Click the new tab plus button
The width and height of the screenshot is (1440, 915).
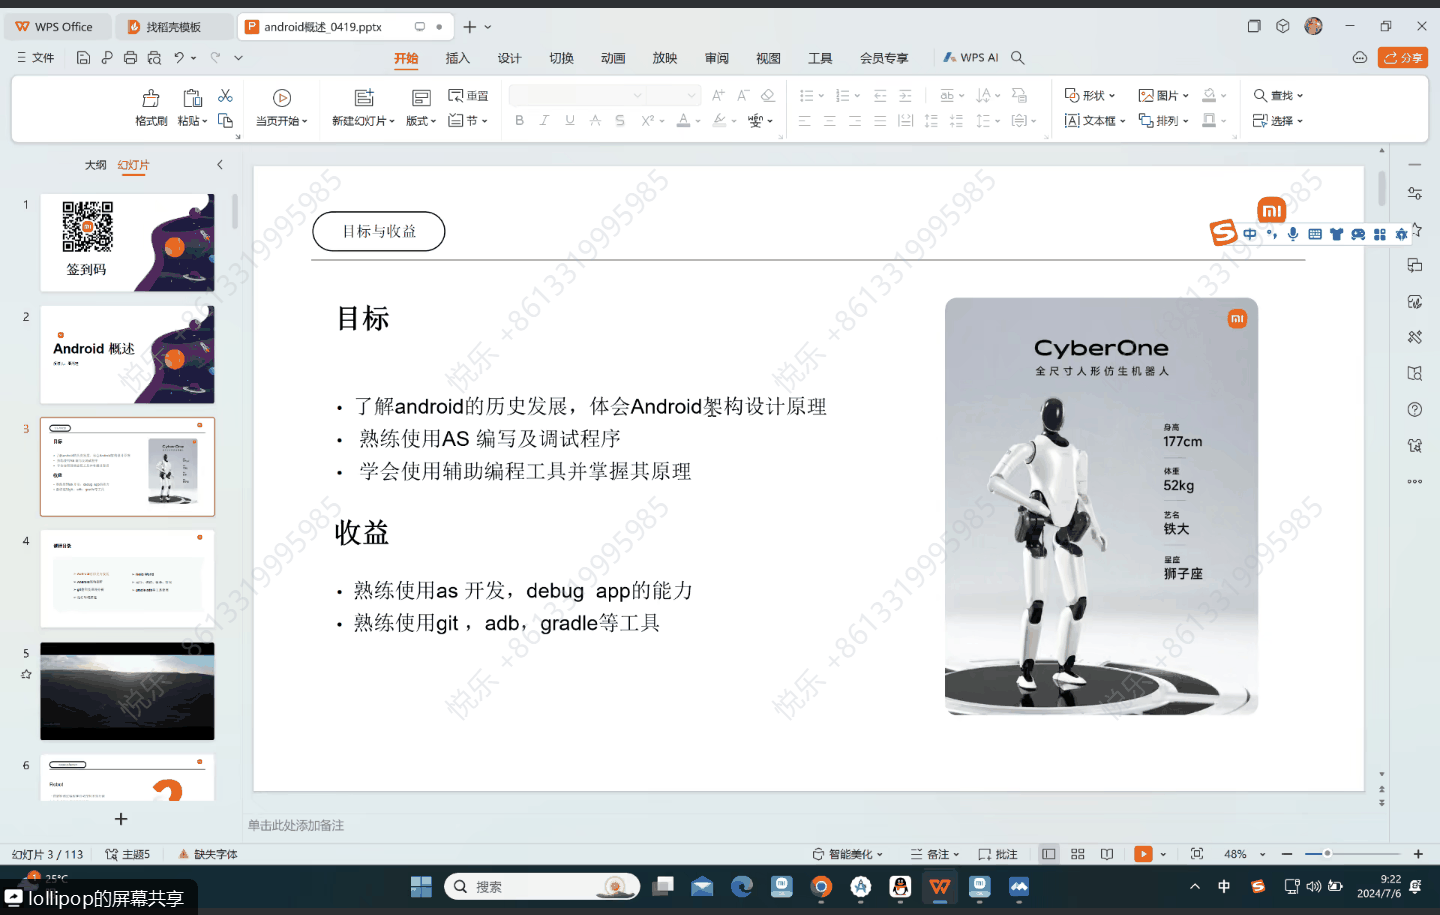pos(470,27)
